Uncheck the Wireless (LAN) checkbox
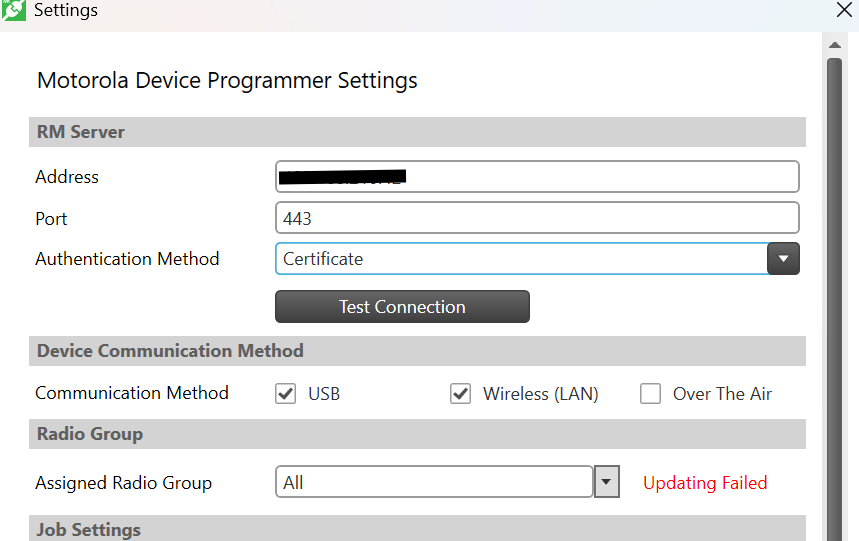The image size is (859, 541). coord(460,394)
